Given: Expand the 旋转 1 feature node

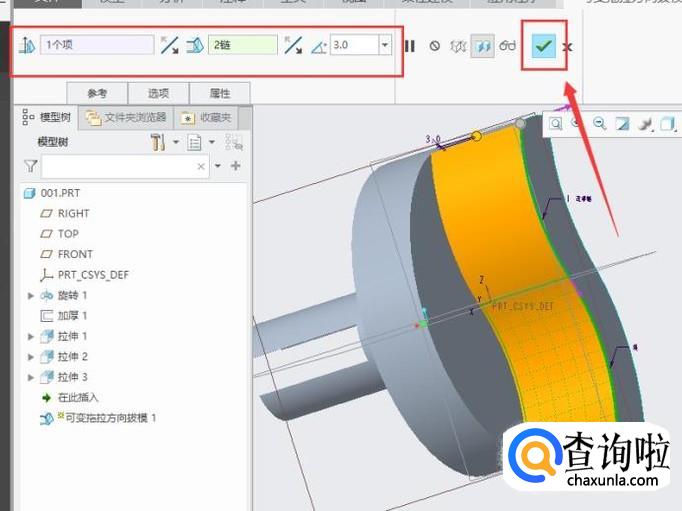Looking at the screenshot, I should coord(30,296).
